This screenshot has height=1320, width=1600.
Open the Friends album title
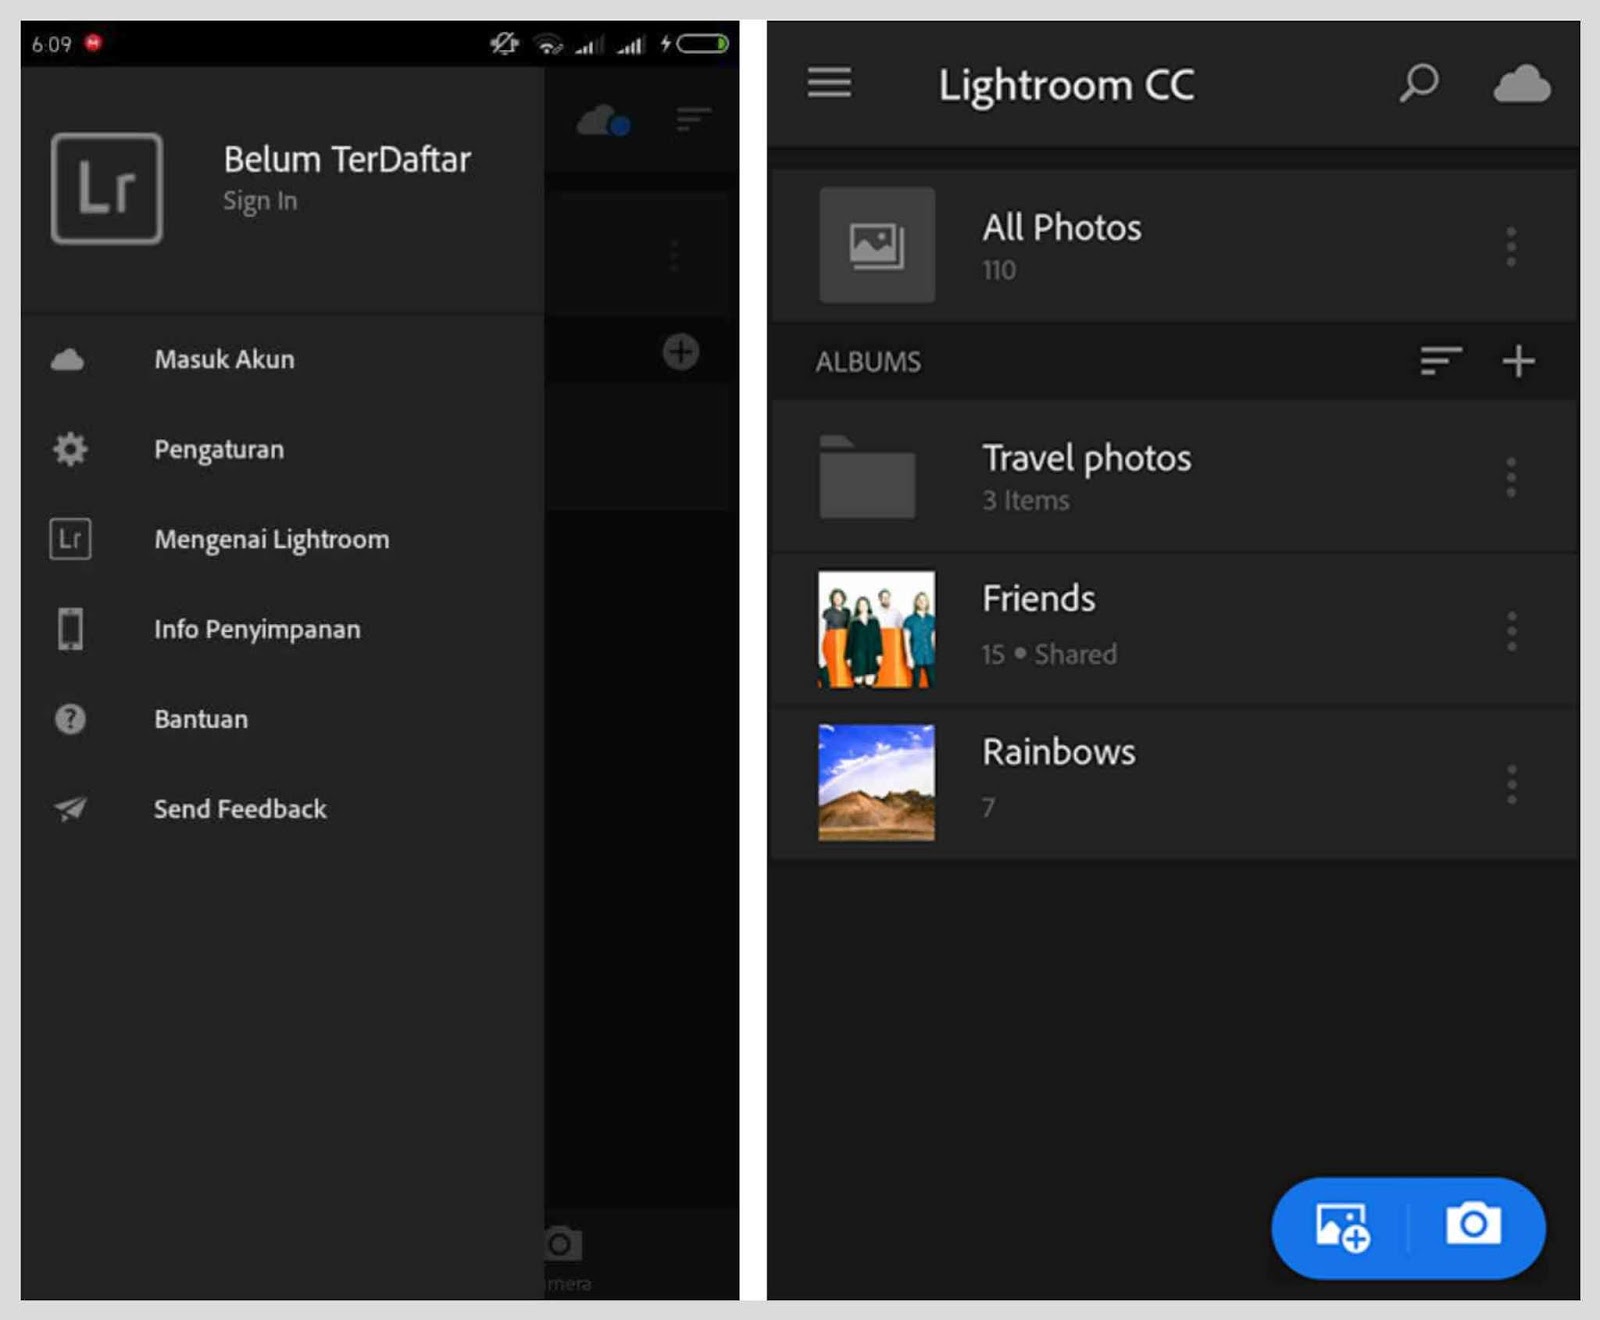(1039, 598)
